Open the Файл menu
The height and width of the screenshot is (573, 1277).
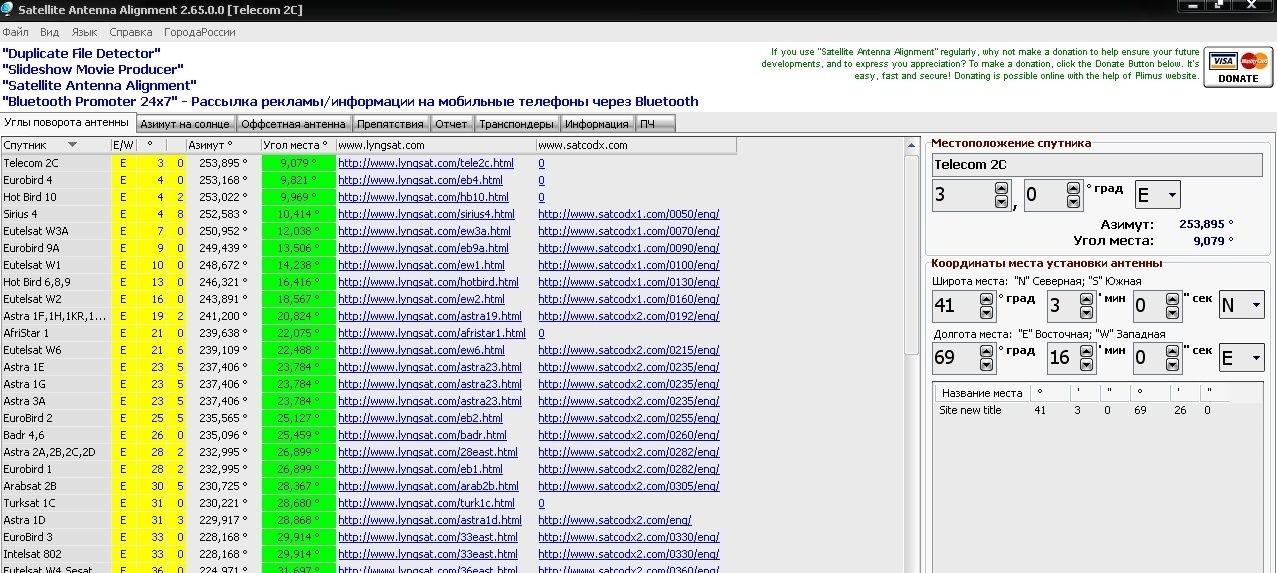tap(15, 32)
